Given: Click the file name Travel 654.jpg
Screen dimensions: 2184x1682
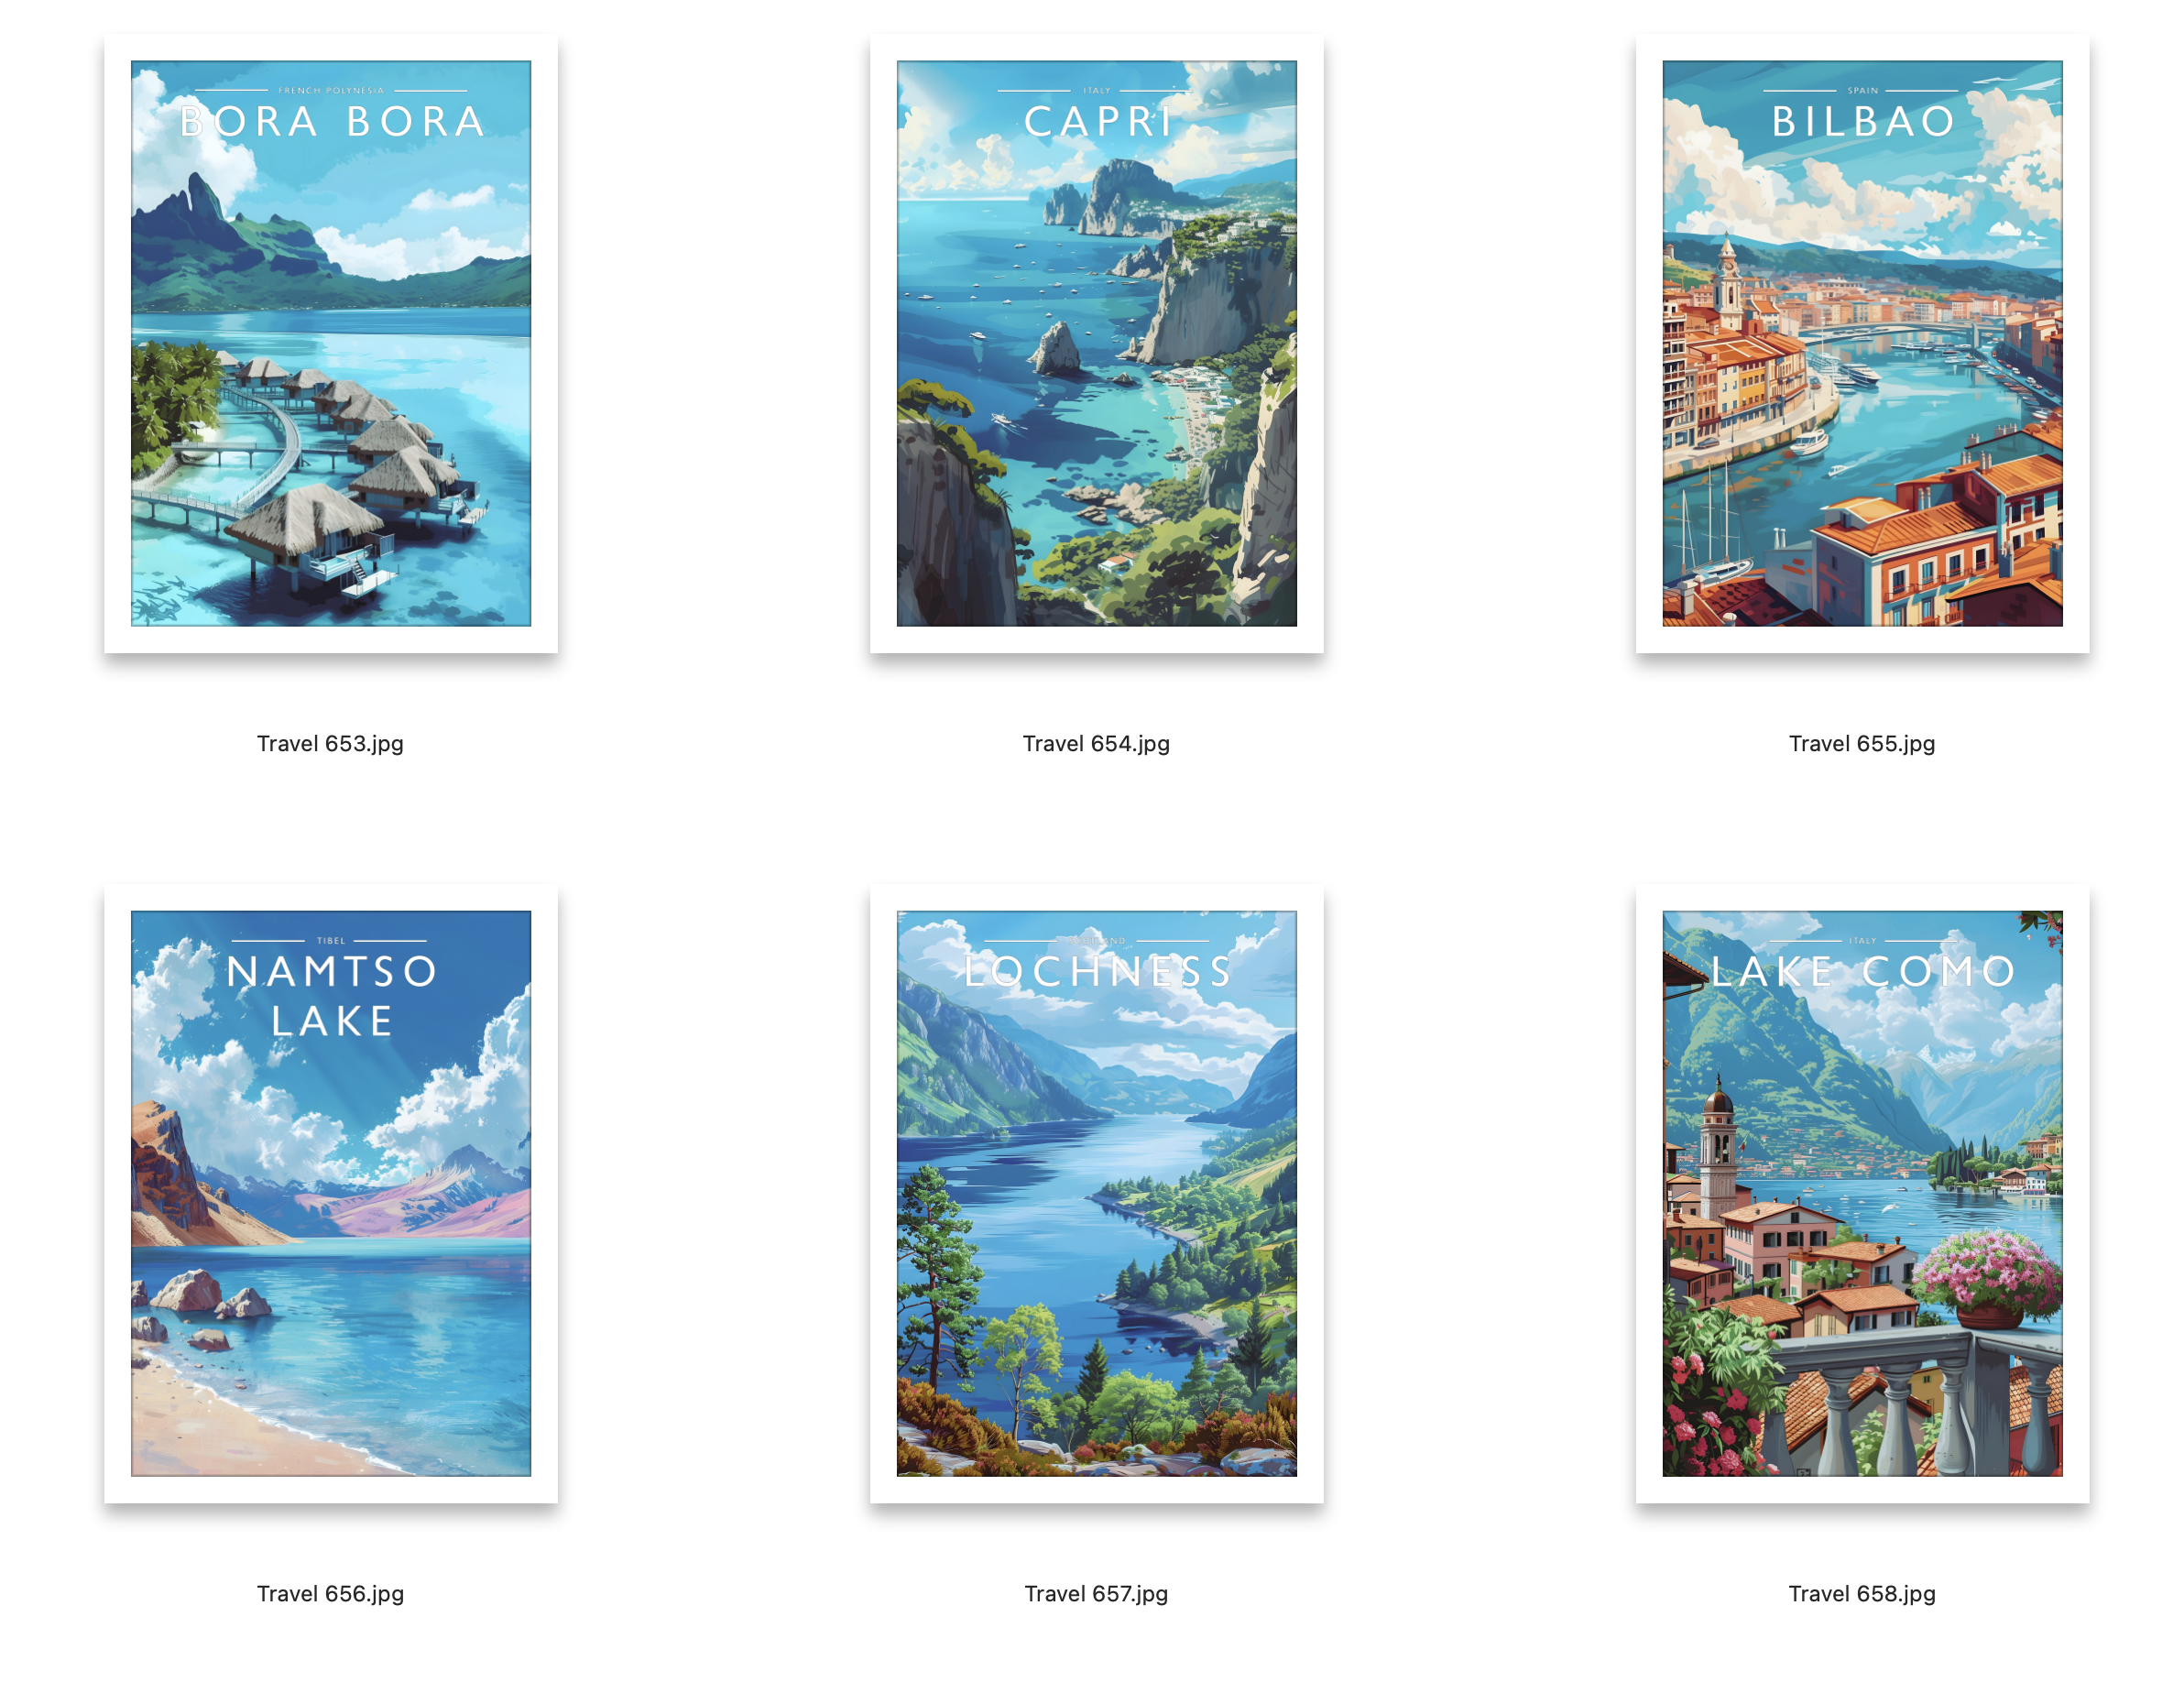Looking at the screenshot, I should coord(1096,743).
